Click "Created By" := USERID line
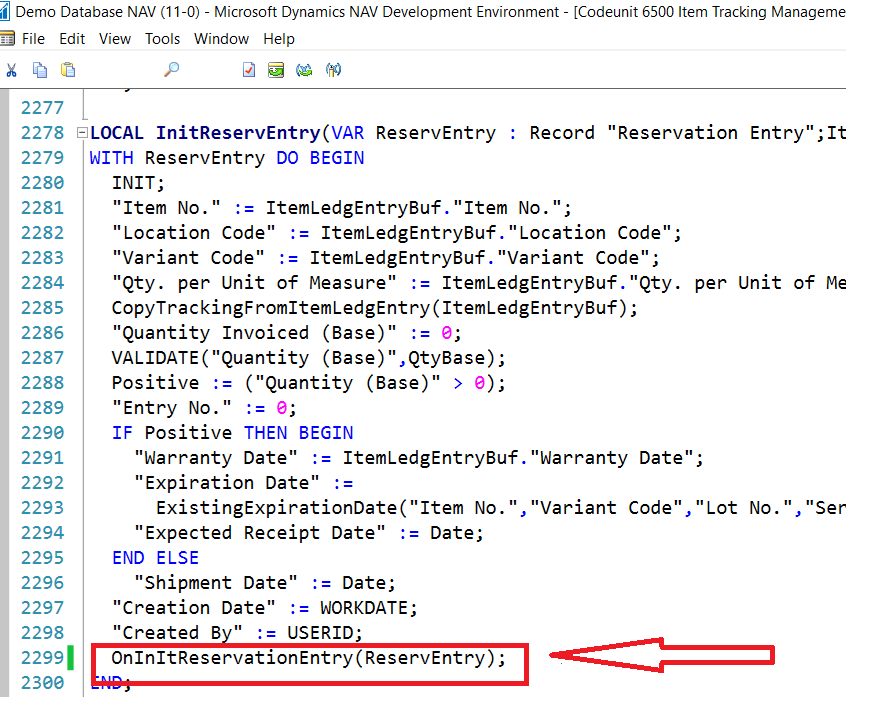Viewport: 882px width, 707px height. [237, 633]
